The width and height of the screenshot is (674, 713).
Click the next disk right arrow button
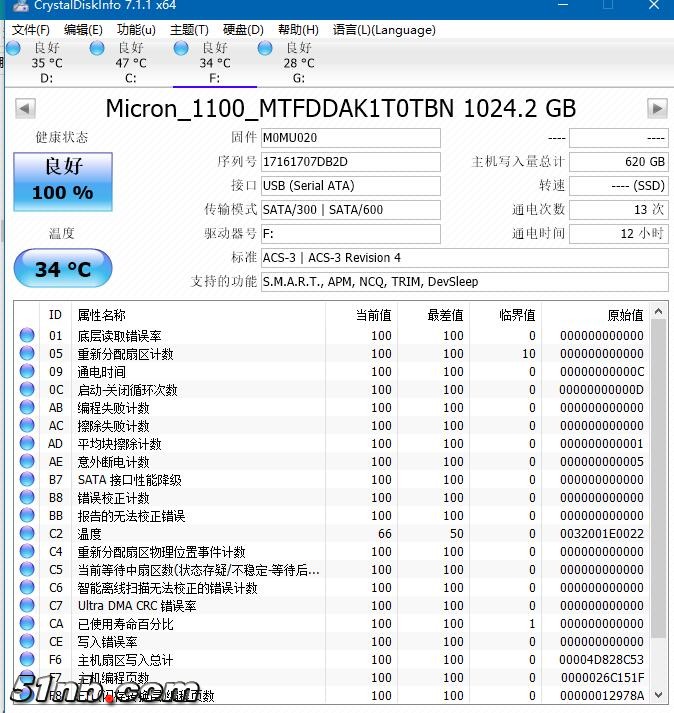(x=657, y=108)
